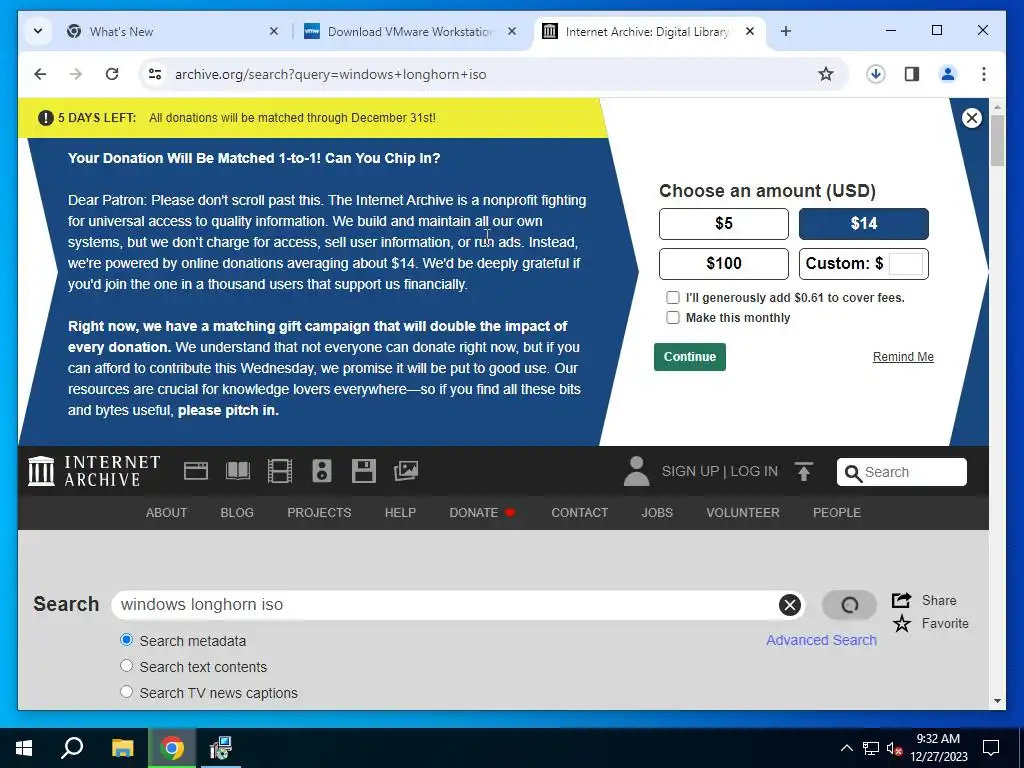Reload the archive.org page
The width and height of the screenshot is (1024, 768).
coord(112,74)
